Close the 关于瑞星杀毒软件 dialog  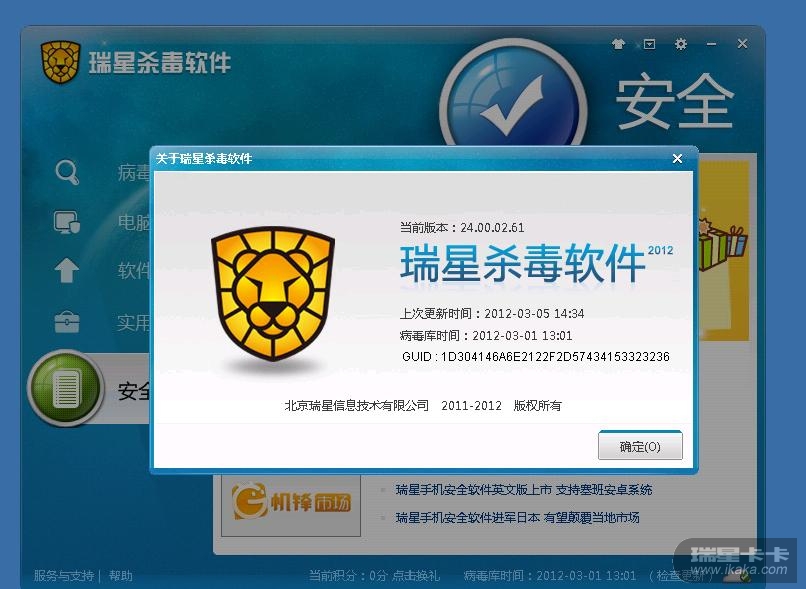pos(677,159)
